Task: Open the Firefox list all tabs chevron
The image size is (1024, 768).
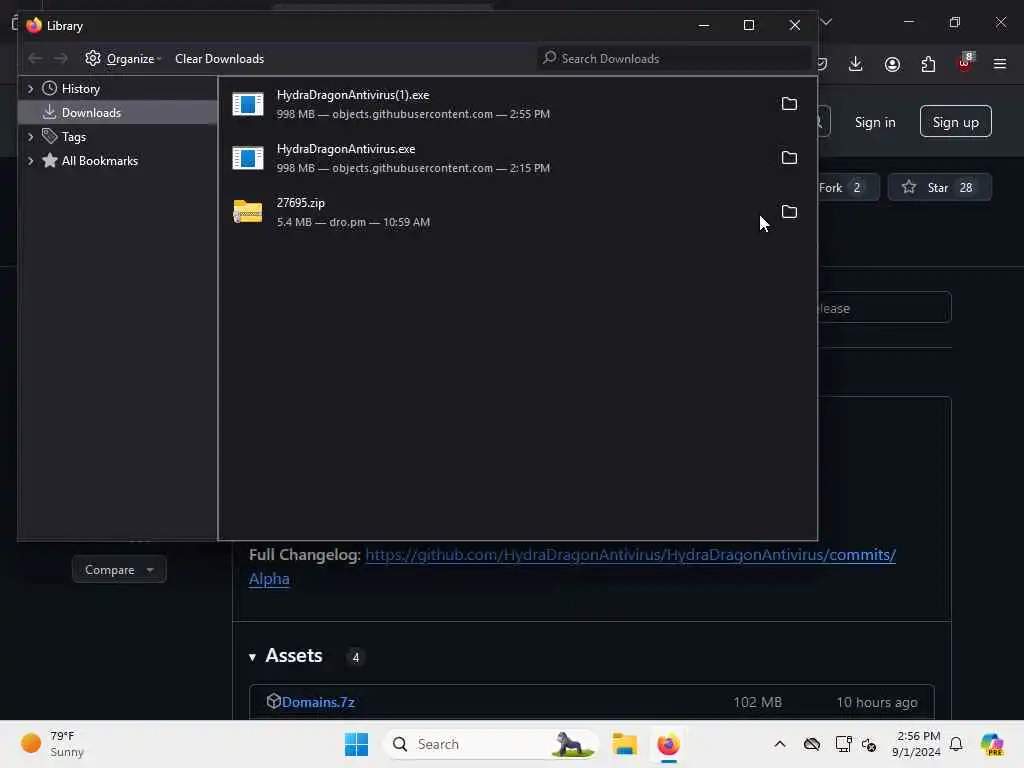Action: (826, 22)
